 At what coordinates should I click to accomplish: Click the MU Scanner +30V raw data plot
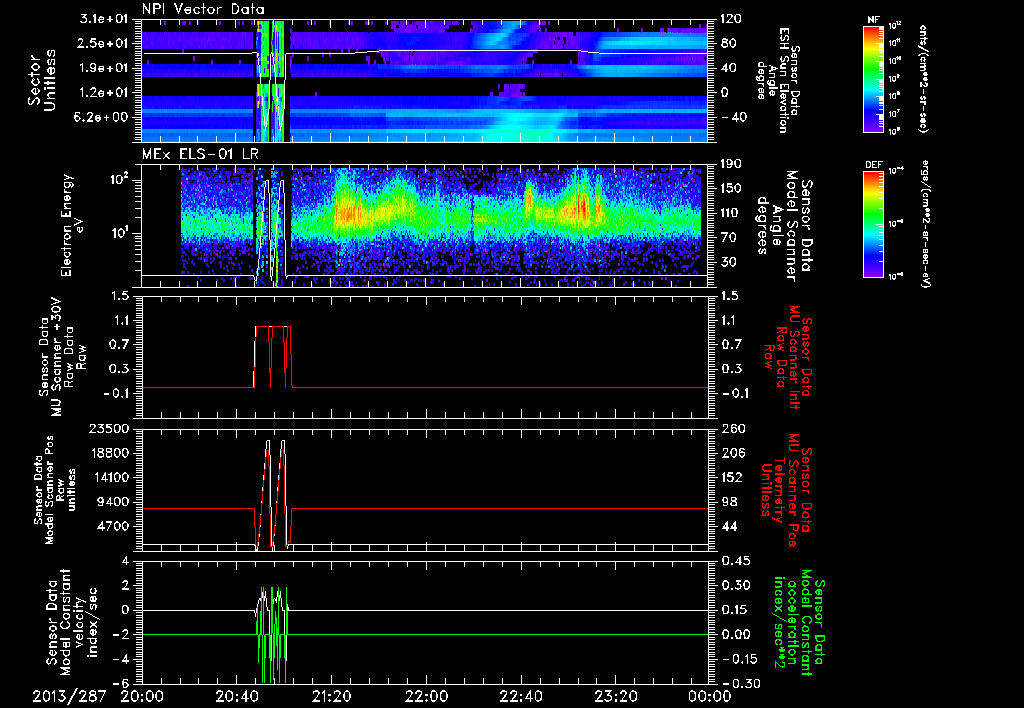tap(424, 357)
